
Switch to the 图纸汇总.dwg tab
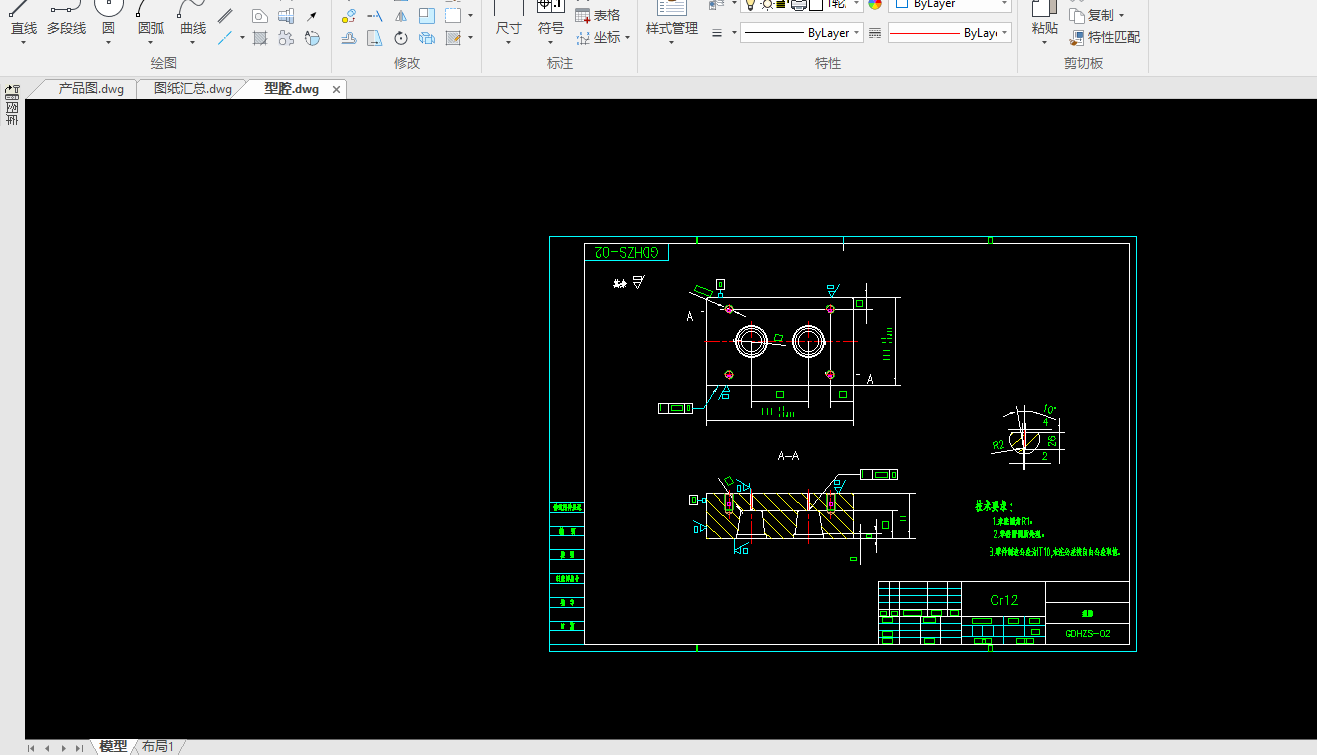point(192,89)
